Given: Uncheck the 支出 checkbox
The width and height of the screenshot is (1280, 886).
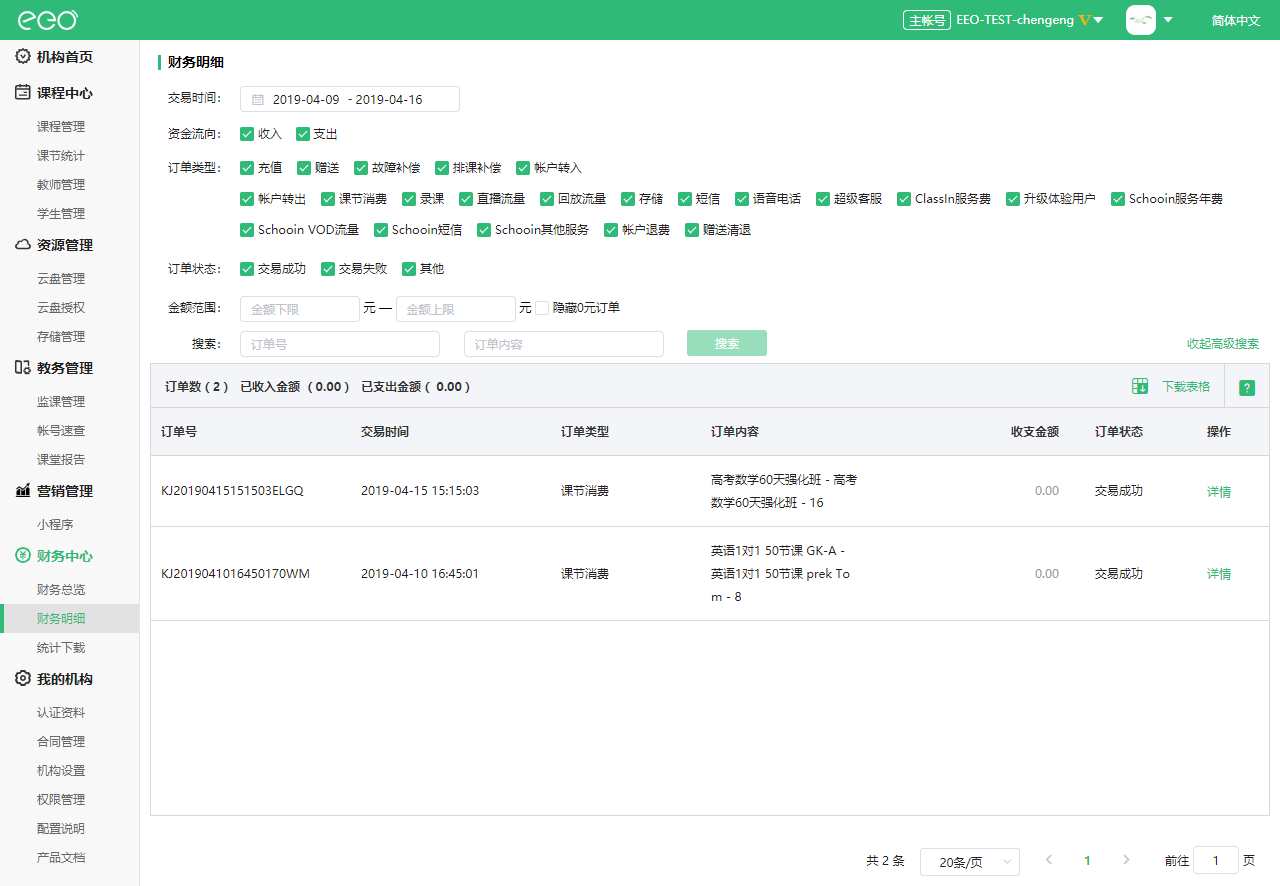Looking at the screenshot, I should [x=303, y=133].
